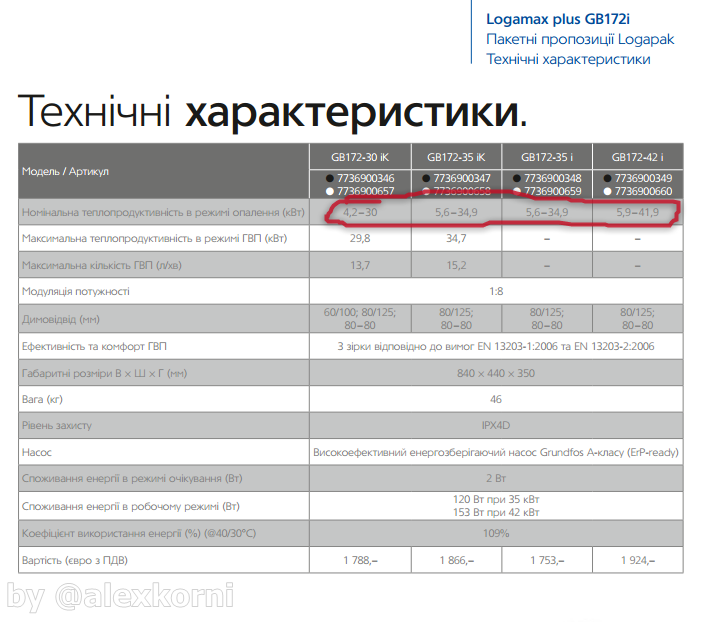
Task: Click the price 1 753,–
Action: [547, 561]
